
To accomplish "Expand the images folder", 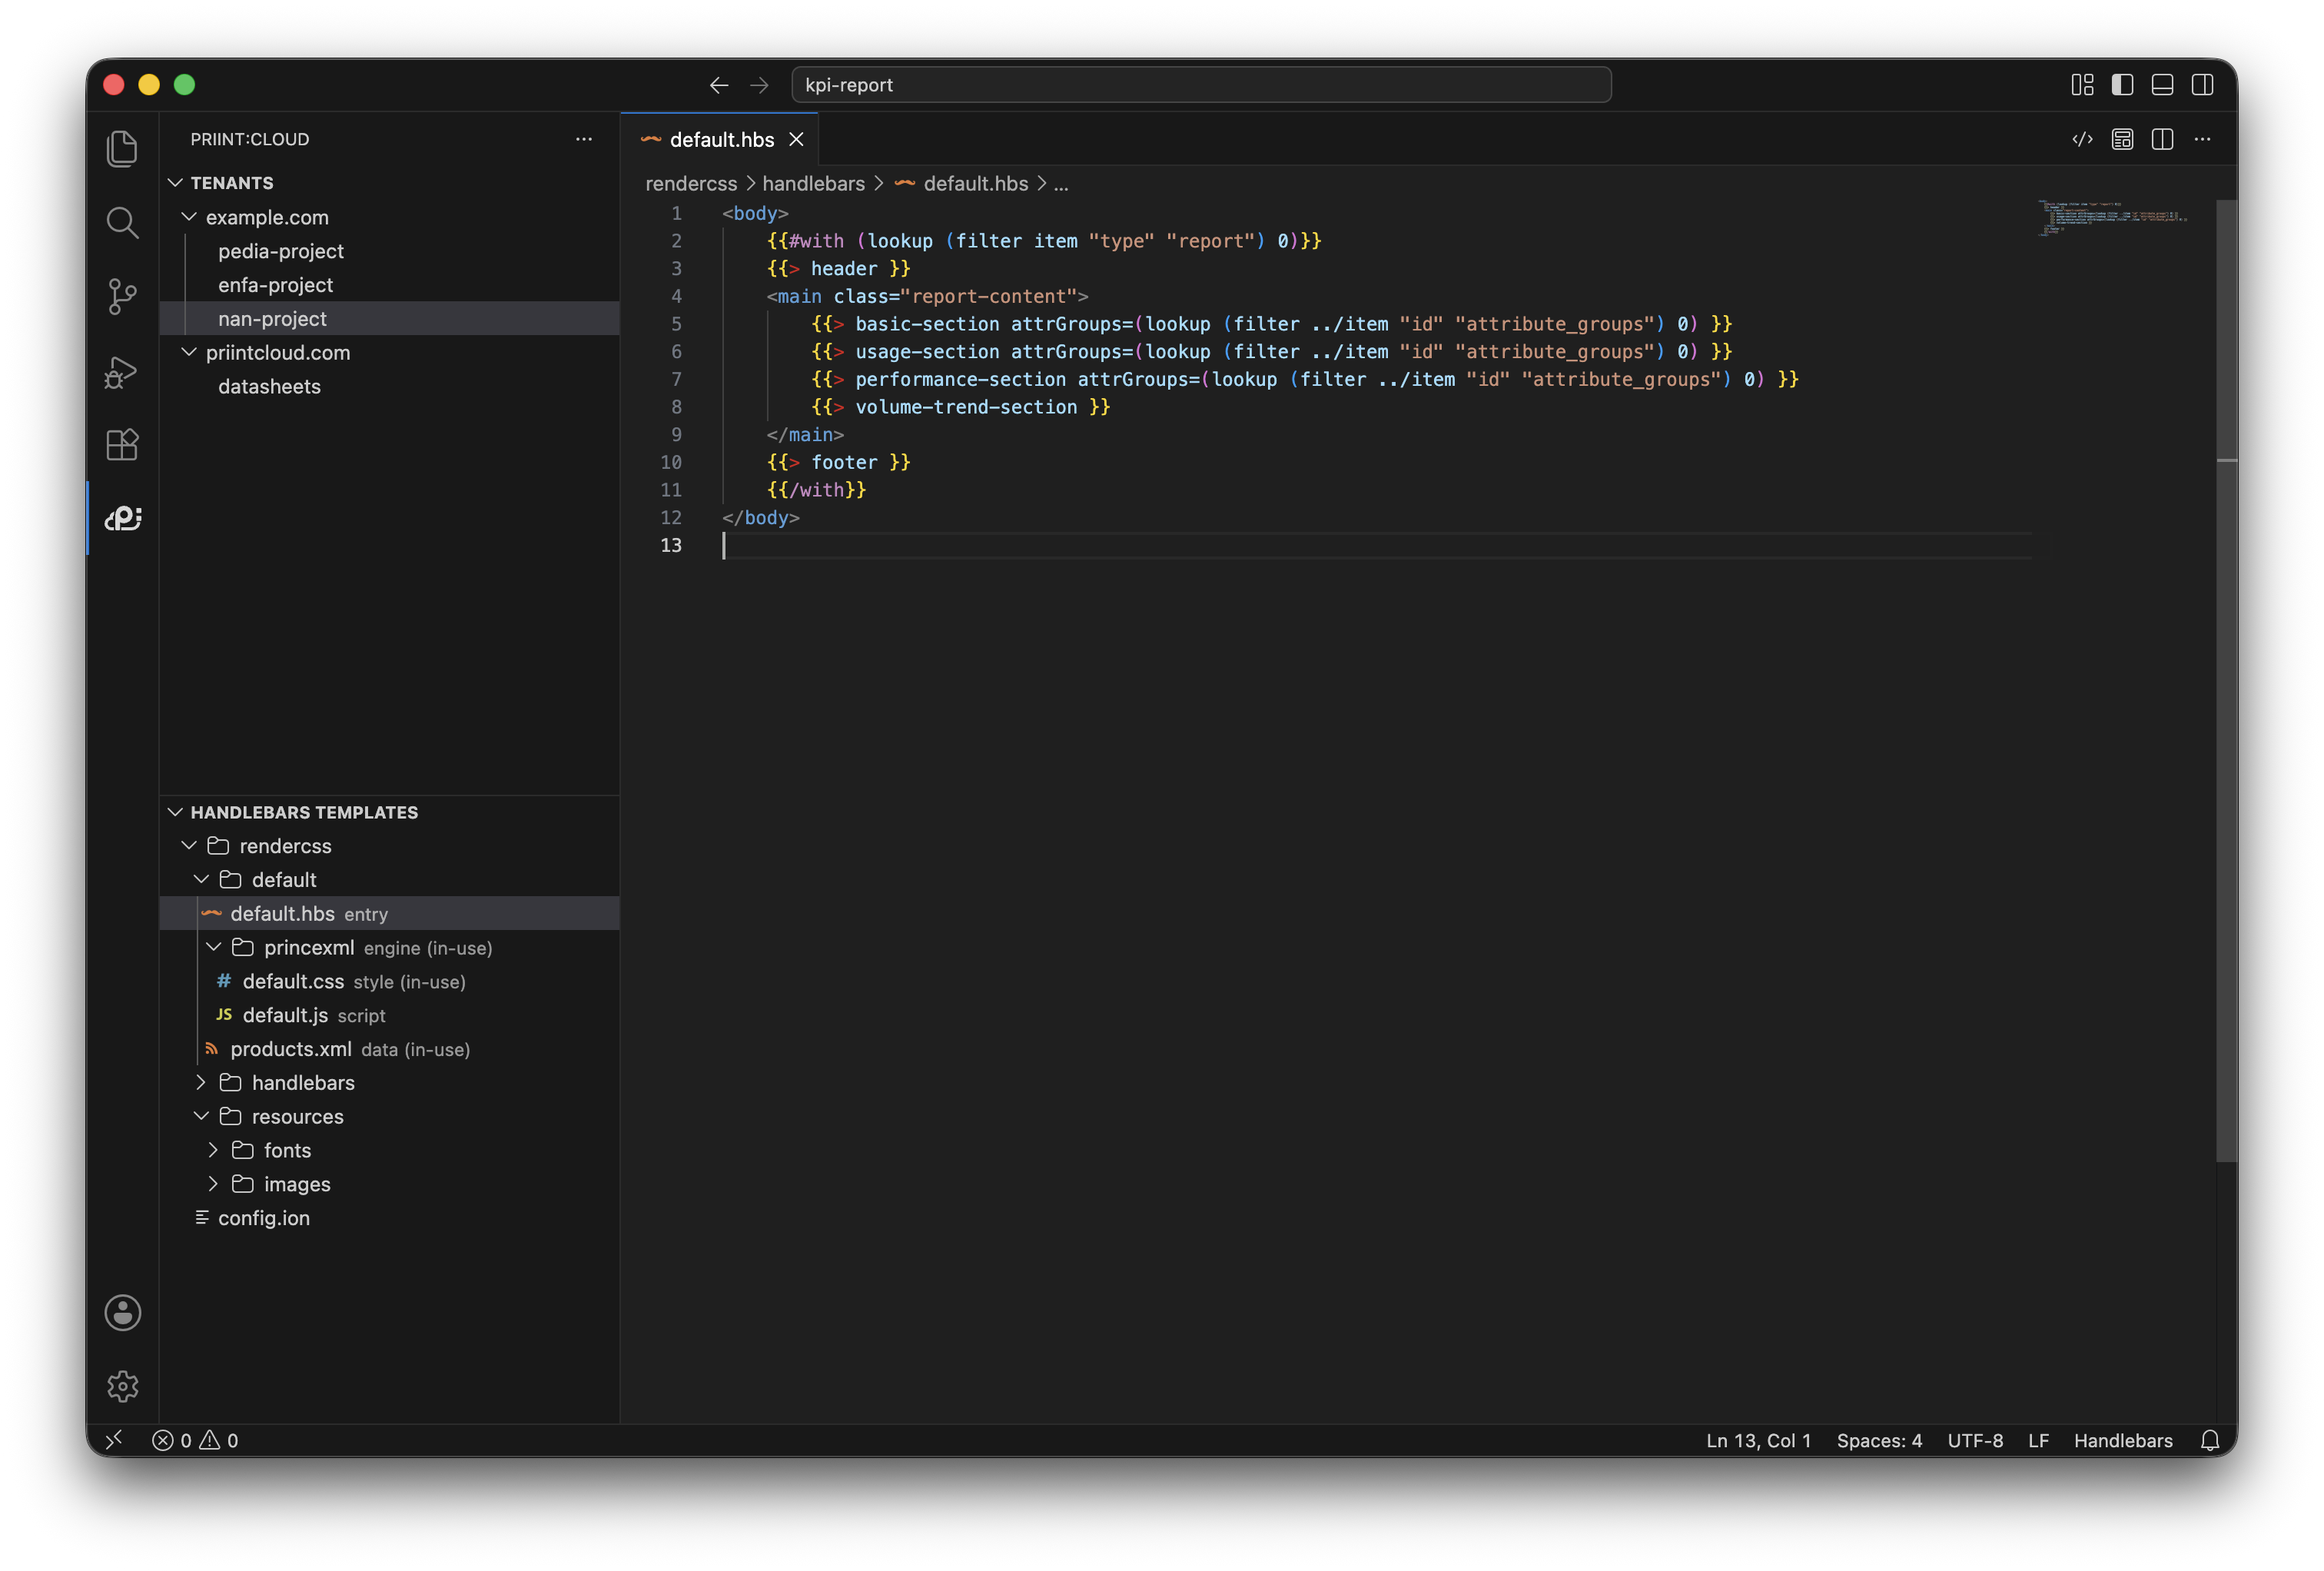I will coord(213,1184).
